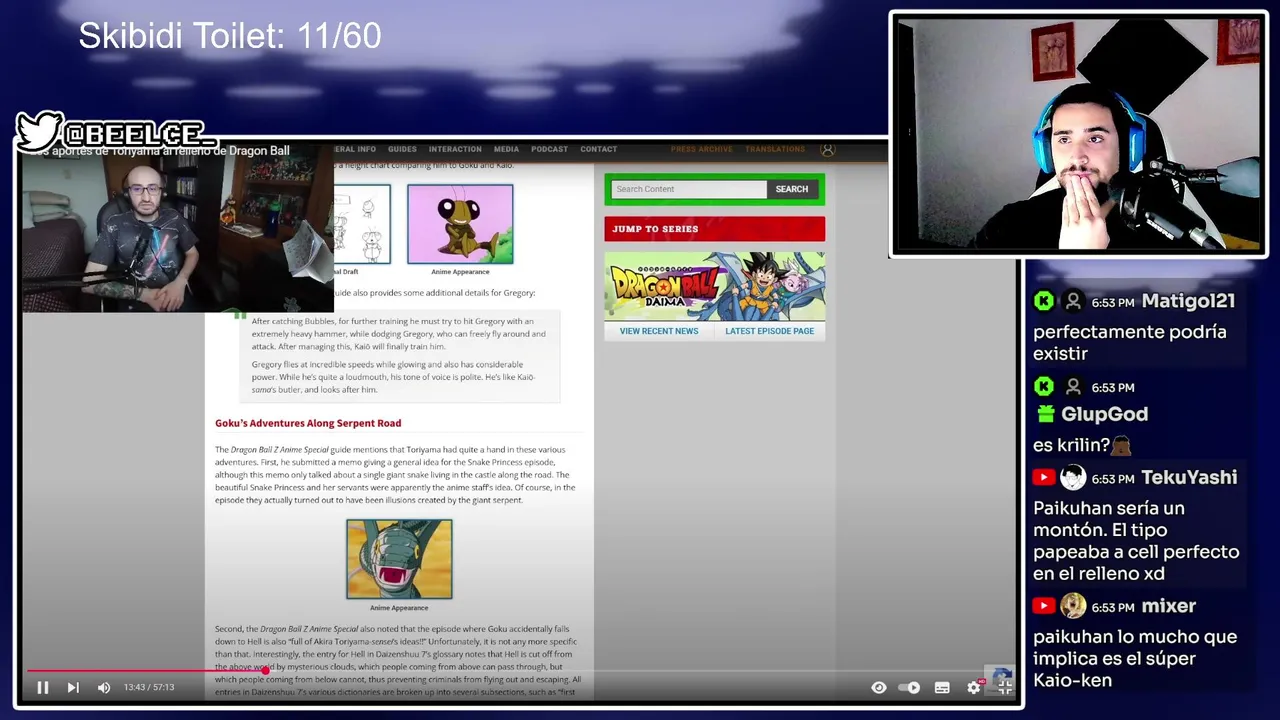
Task: Toggle subtitles with the captions icon
Action: tap(942, 687)
